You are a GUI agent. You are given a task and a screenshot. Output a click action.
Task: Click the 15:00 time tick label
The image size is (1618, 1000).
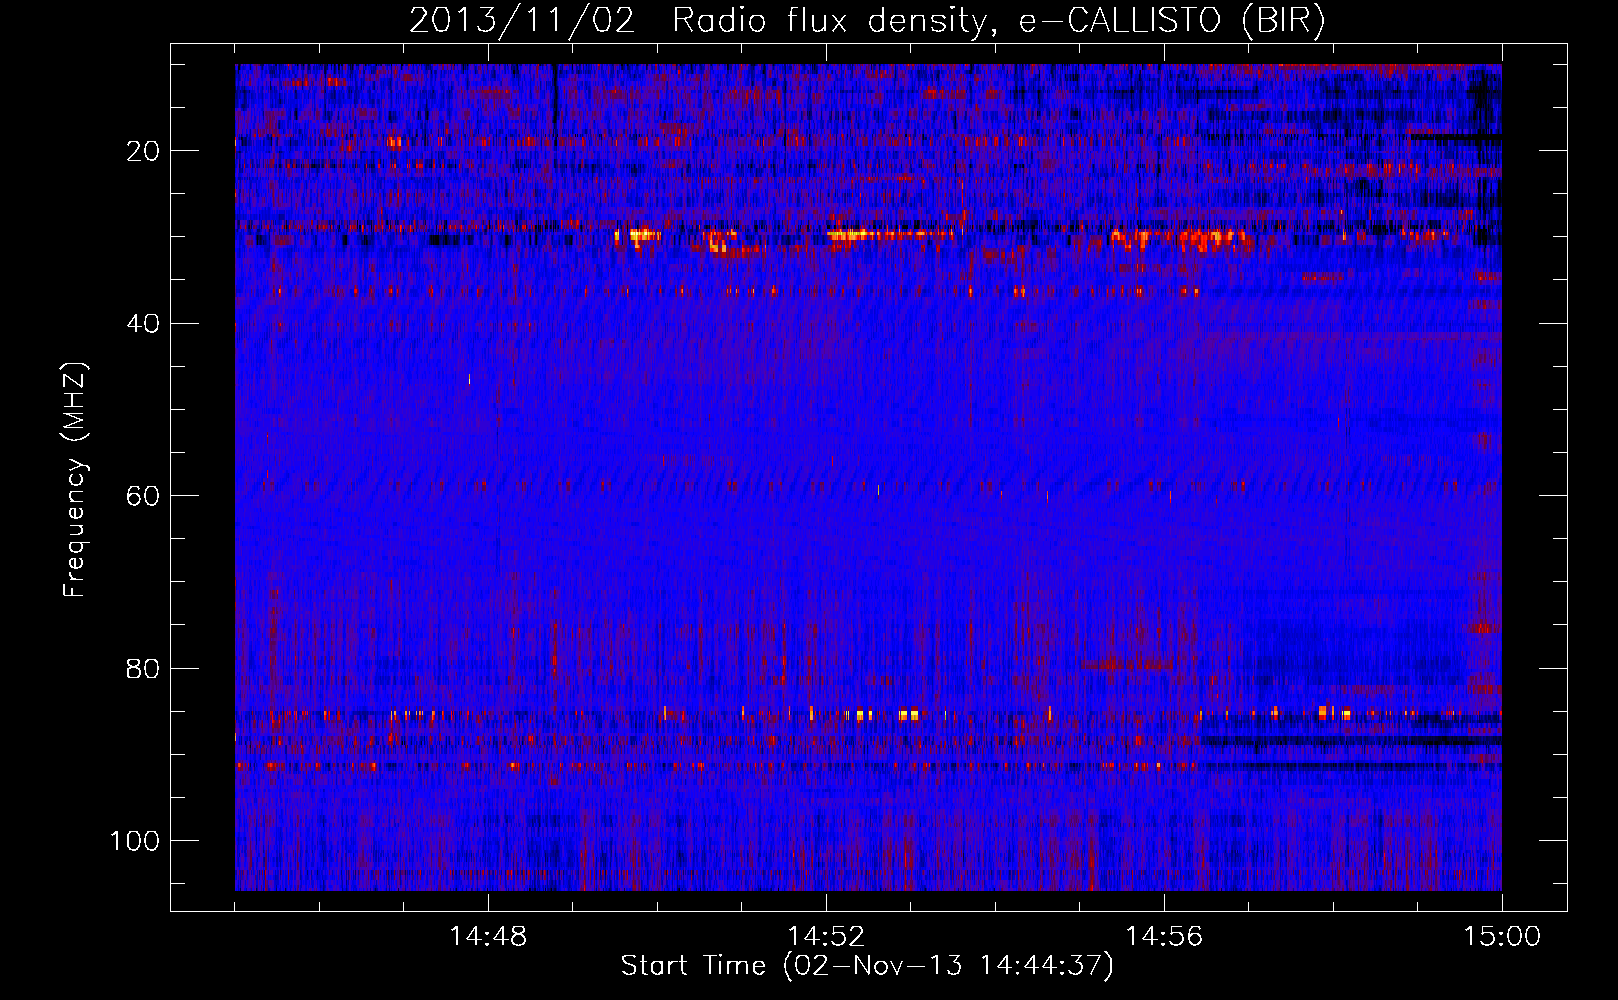pos(1502,937)
